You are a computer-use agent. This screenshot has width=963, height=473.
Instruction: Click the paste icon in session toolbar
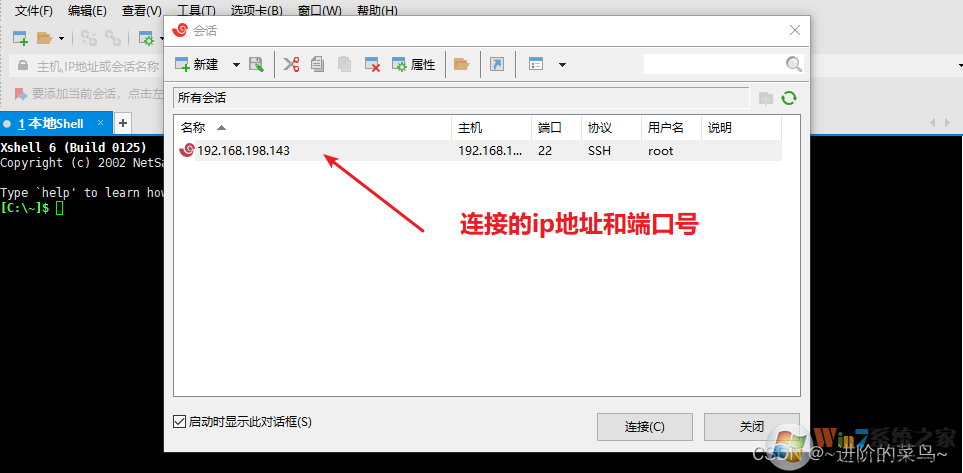click(x=345, y=64)
